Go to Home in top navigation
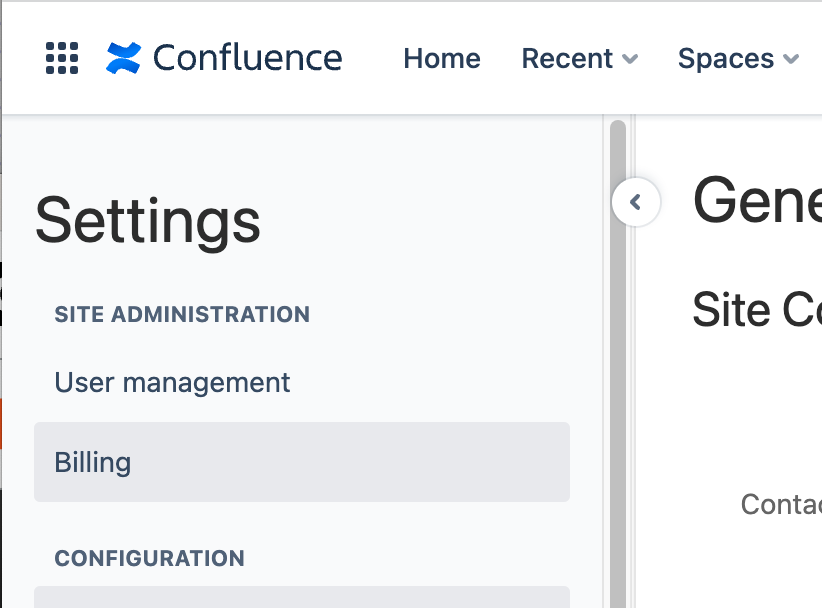 [441, 59]
